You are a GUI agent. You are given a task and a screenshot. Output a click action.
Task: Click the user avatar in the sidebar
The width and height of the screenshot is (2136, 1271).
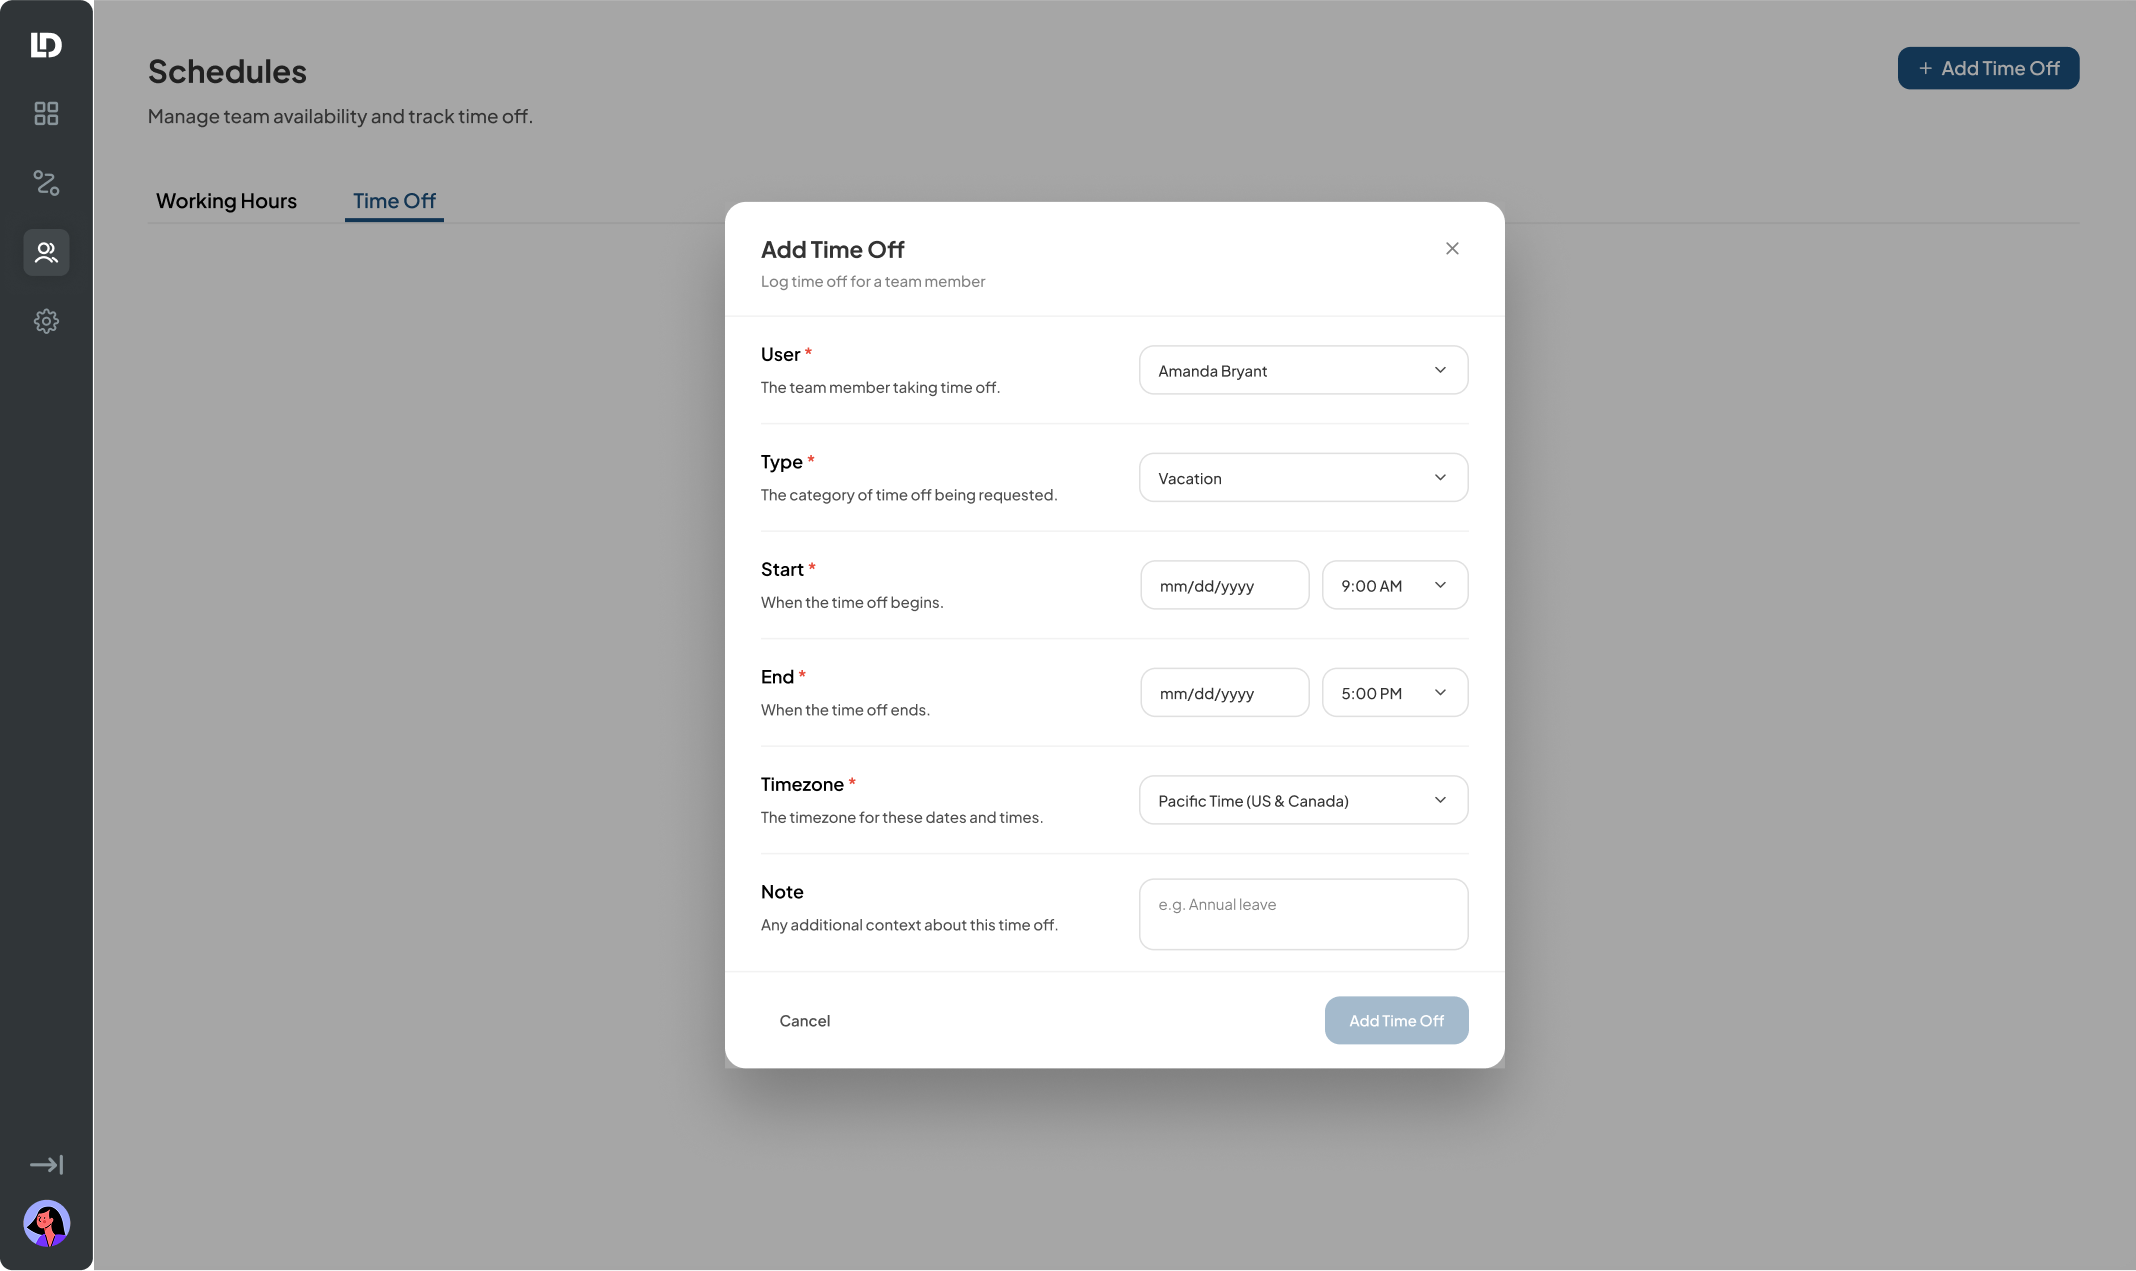(x=46, y=1224)
